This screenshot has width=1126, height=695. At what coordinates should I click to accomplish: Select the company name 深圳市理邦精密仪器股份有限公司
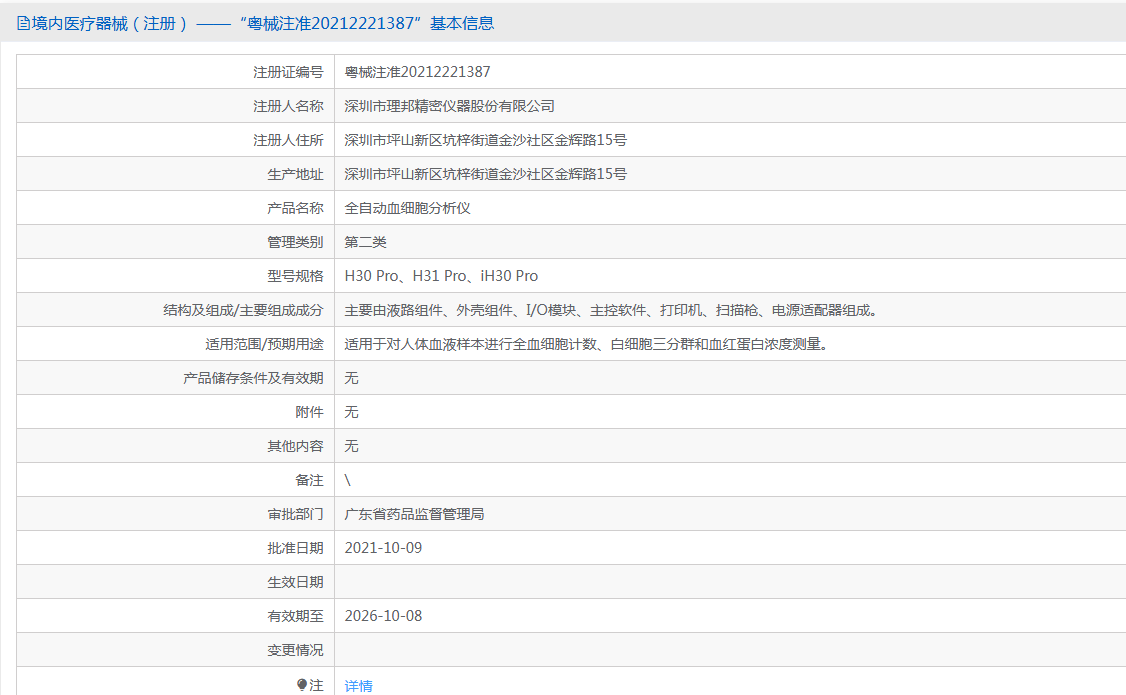[450, 106]
